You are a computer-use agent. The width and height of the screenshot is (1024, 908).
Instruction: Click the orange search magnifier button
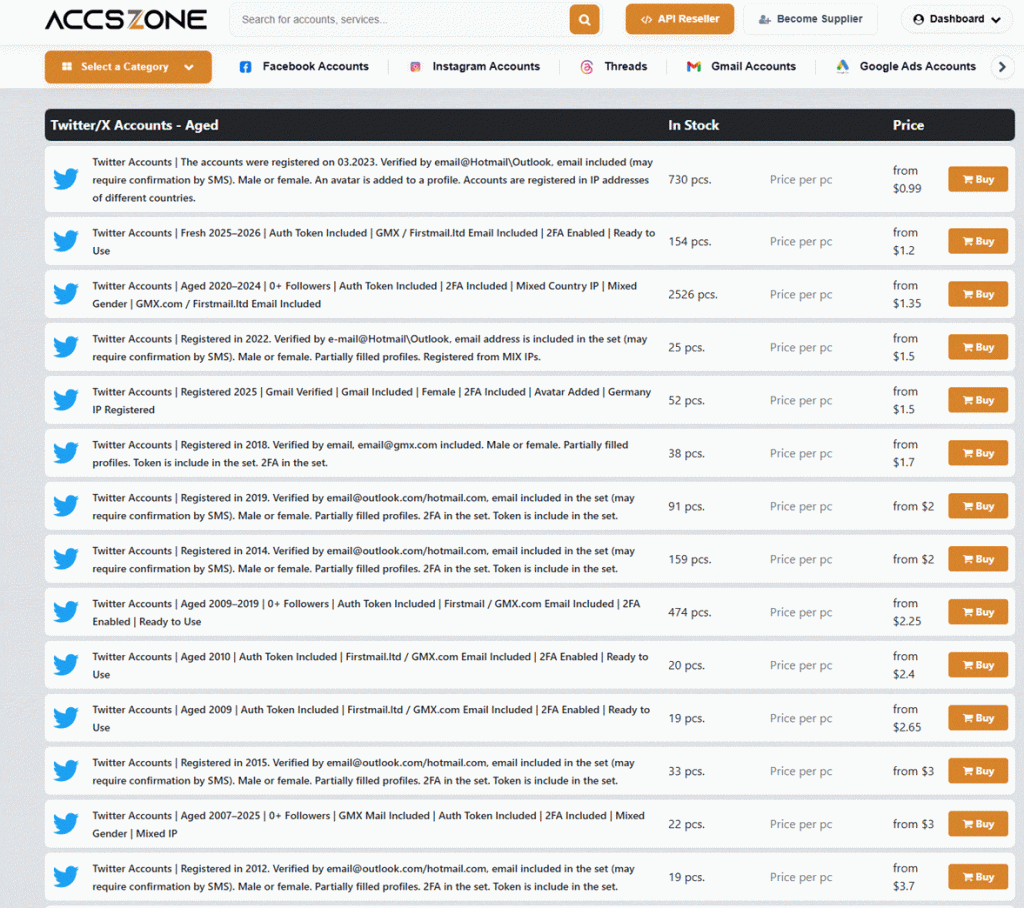(584, 20)
